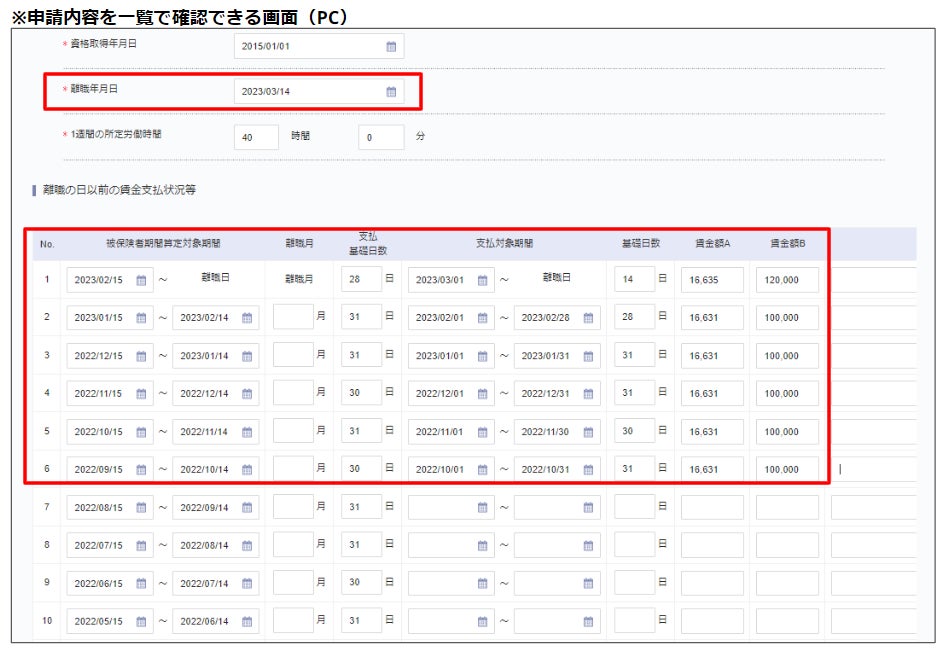
Task: Open calendar icon beside 2023/02/14 in row 2
Action: 247,318
